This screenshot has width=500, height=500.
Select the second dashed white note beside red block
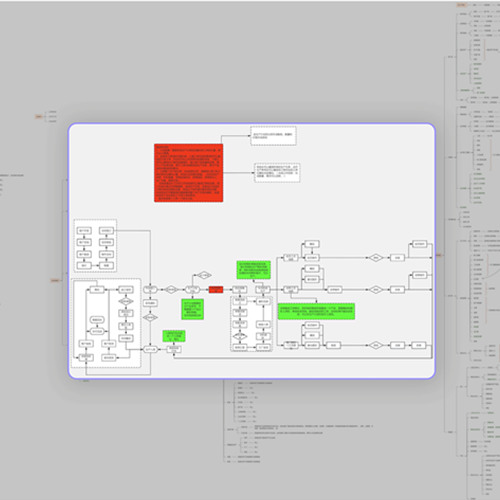(277, 173)
